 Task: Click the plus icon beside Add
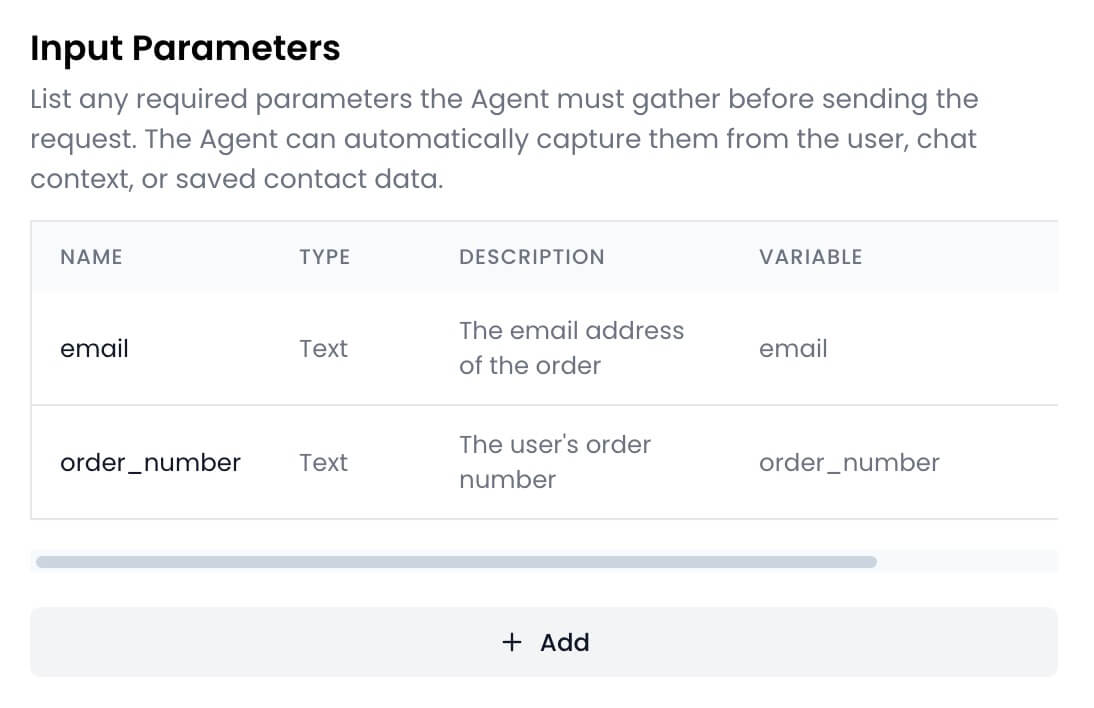tap(512, 642)
